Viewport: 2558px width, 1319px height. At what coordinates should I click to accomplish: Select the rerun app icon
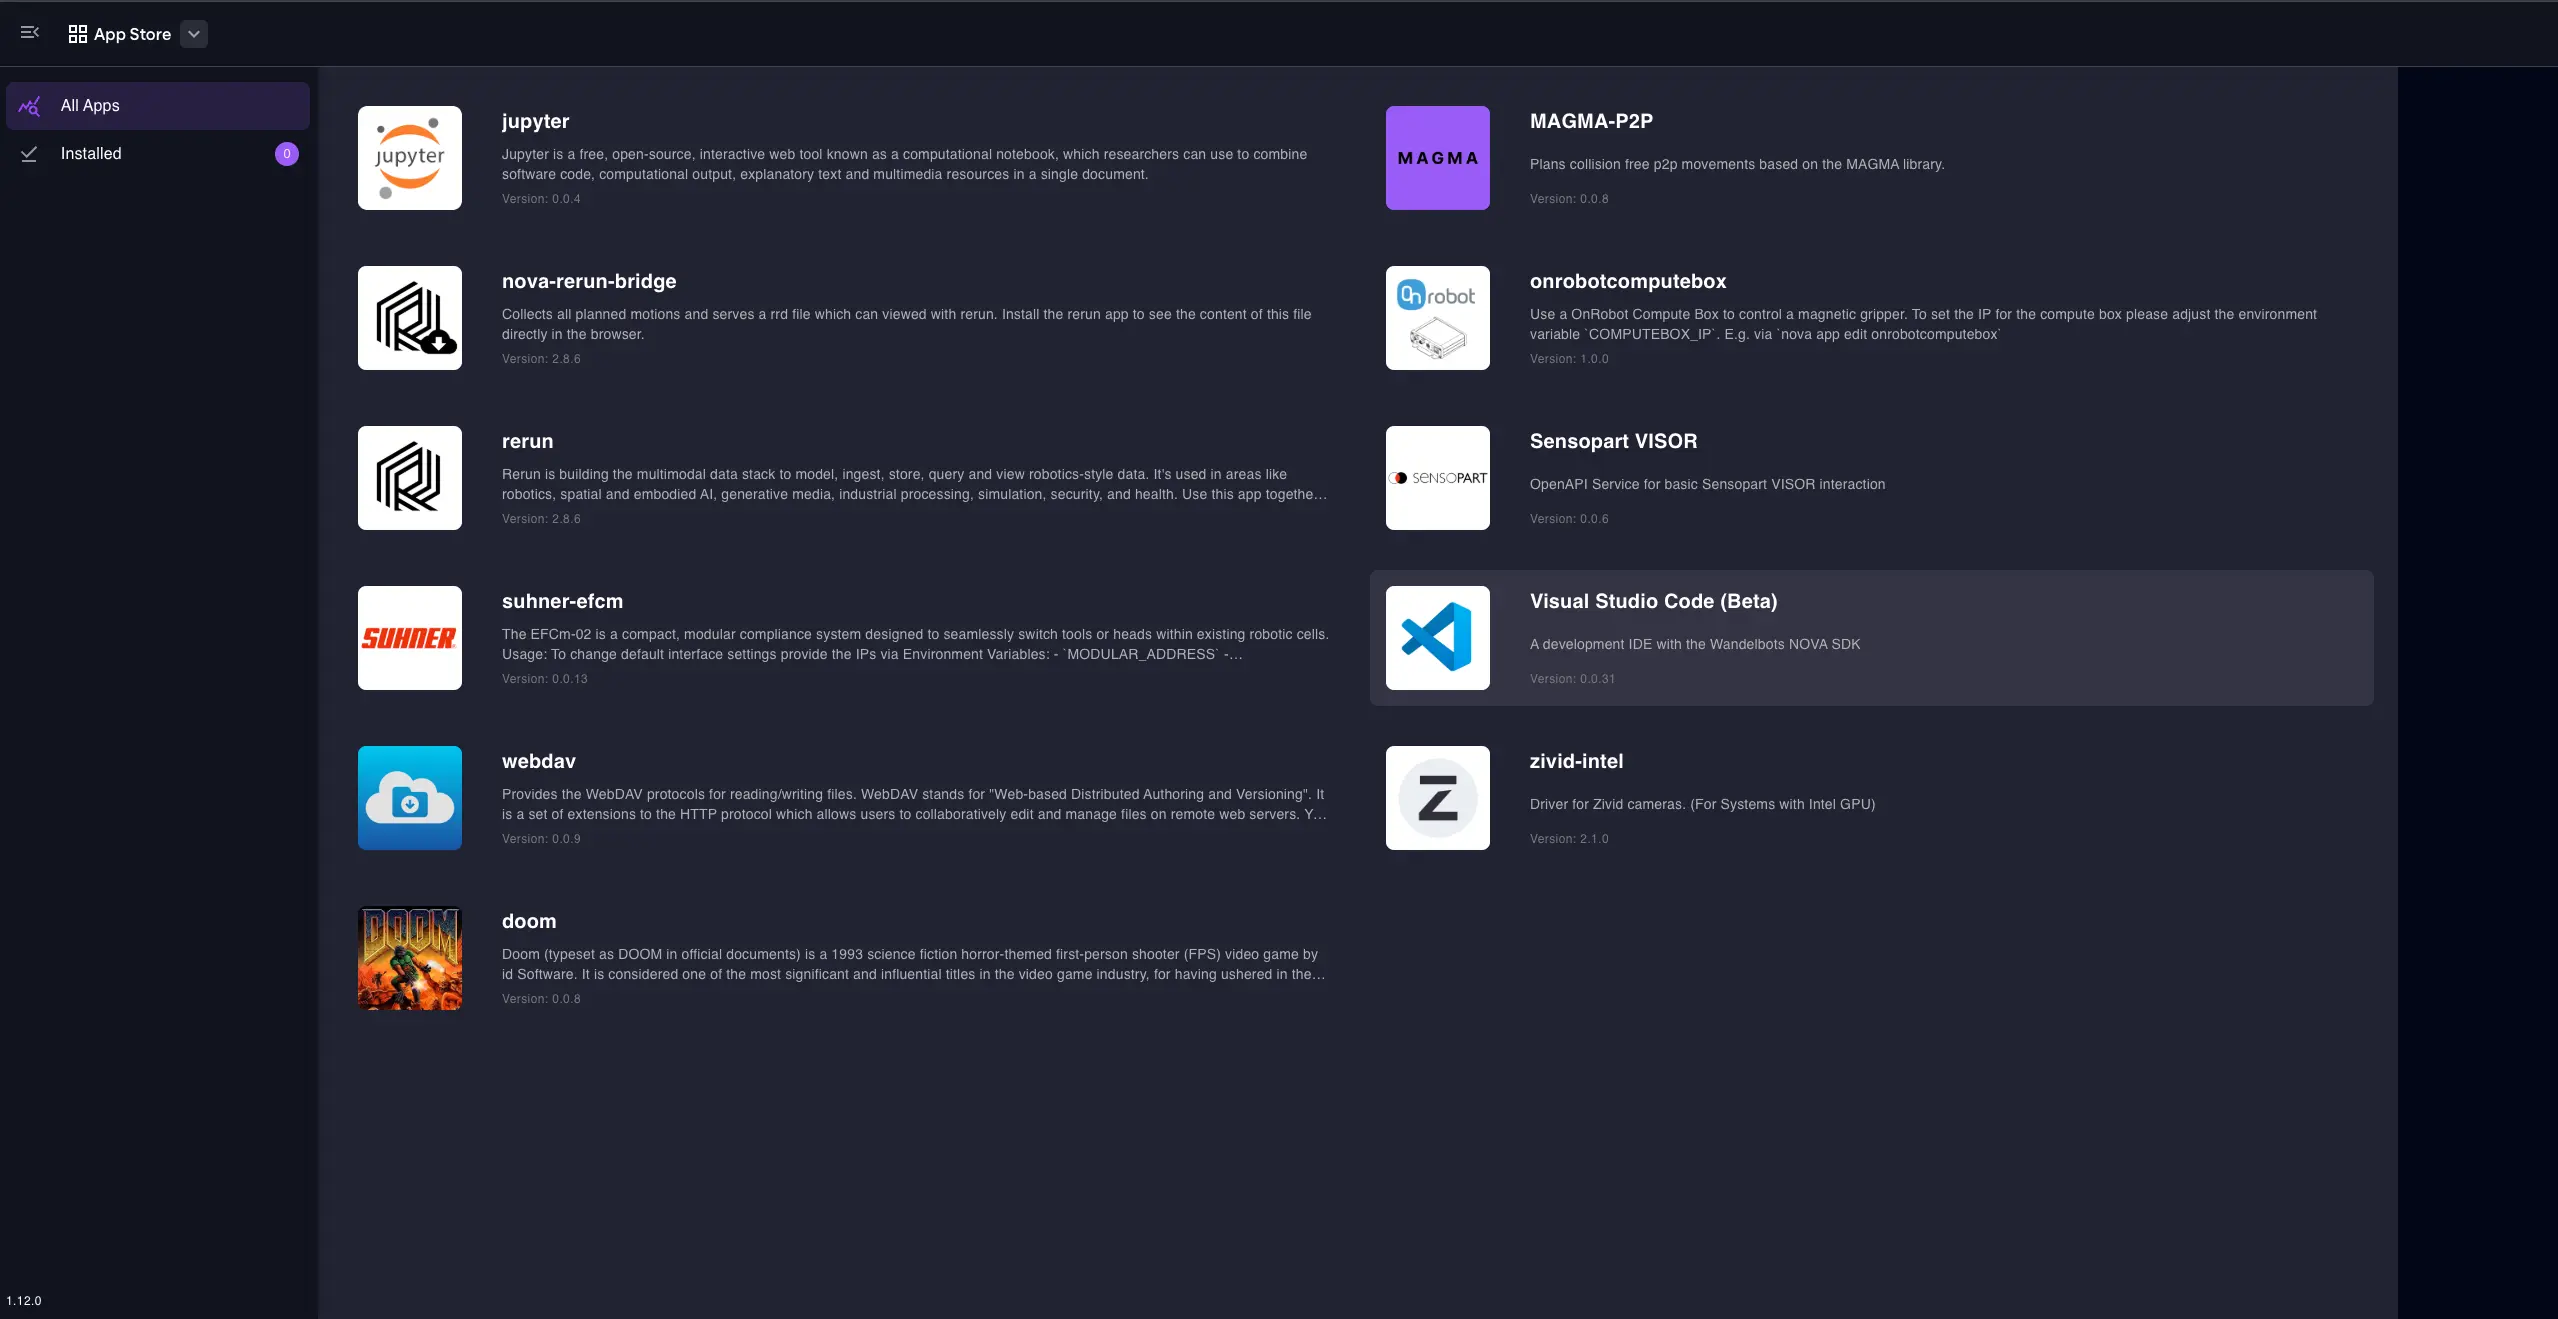[409, 477]
